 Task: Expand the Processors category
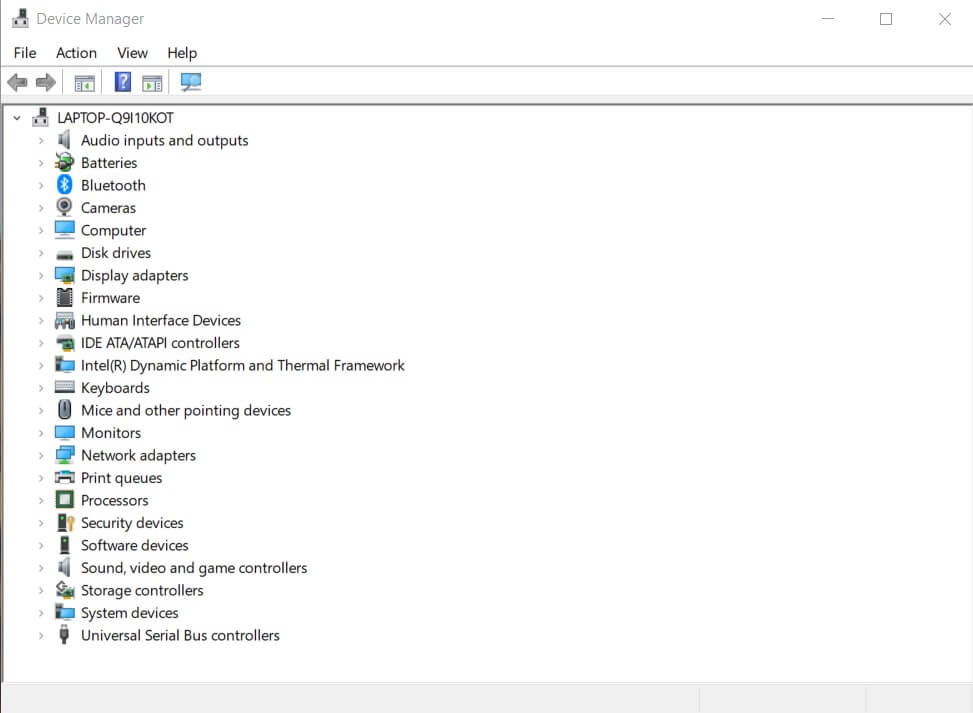41,501
